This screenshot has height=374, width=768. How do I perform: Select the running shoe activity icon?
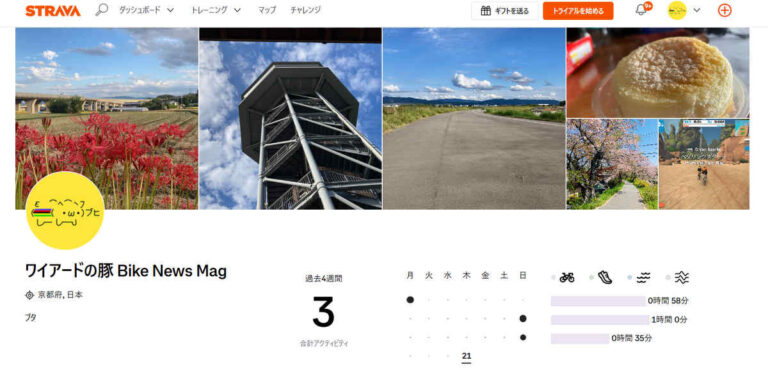click(605, 278)
